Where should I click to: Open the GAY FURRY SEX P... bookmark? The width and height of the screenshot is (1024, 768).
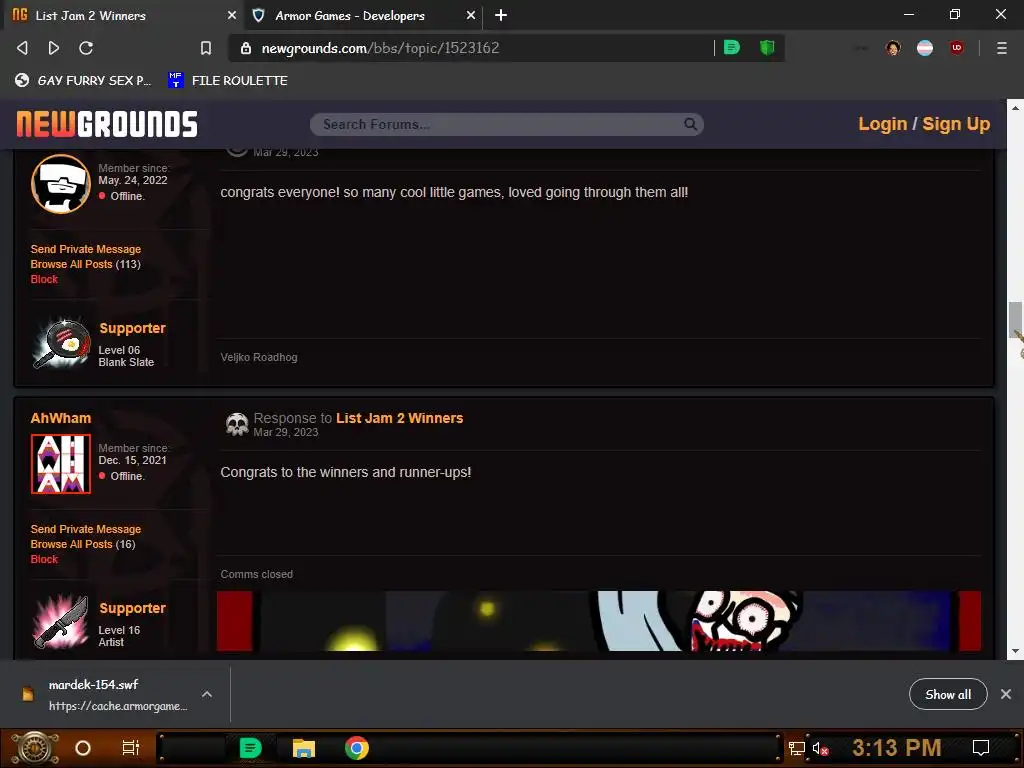(83, 80)
